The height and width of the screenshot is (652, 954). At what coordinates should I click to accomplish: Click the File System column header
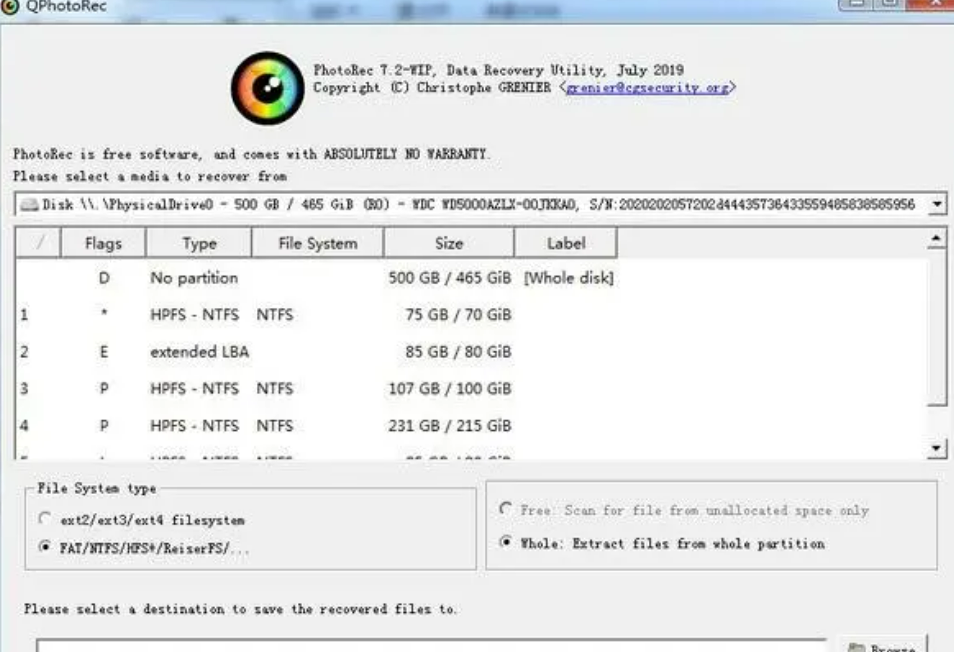[318, 243]
